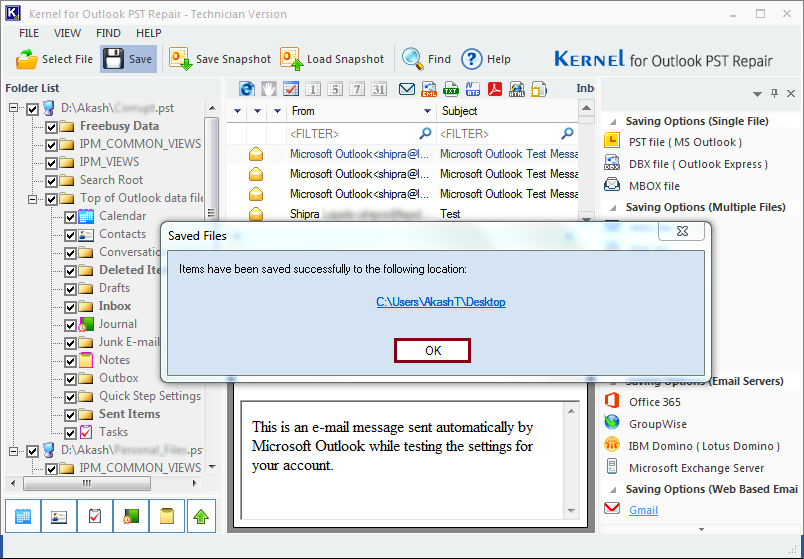Click the 31-day calendar view icon
Image resolution: width=804 pixels, height=559 pixels.
point(379,89)
